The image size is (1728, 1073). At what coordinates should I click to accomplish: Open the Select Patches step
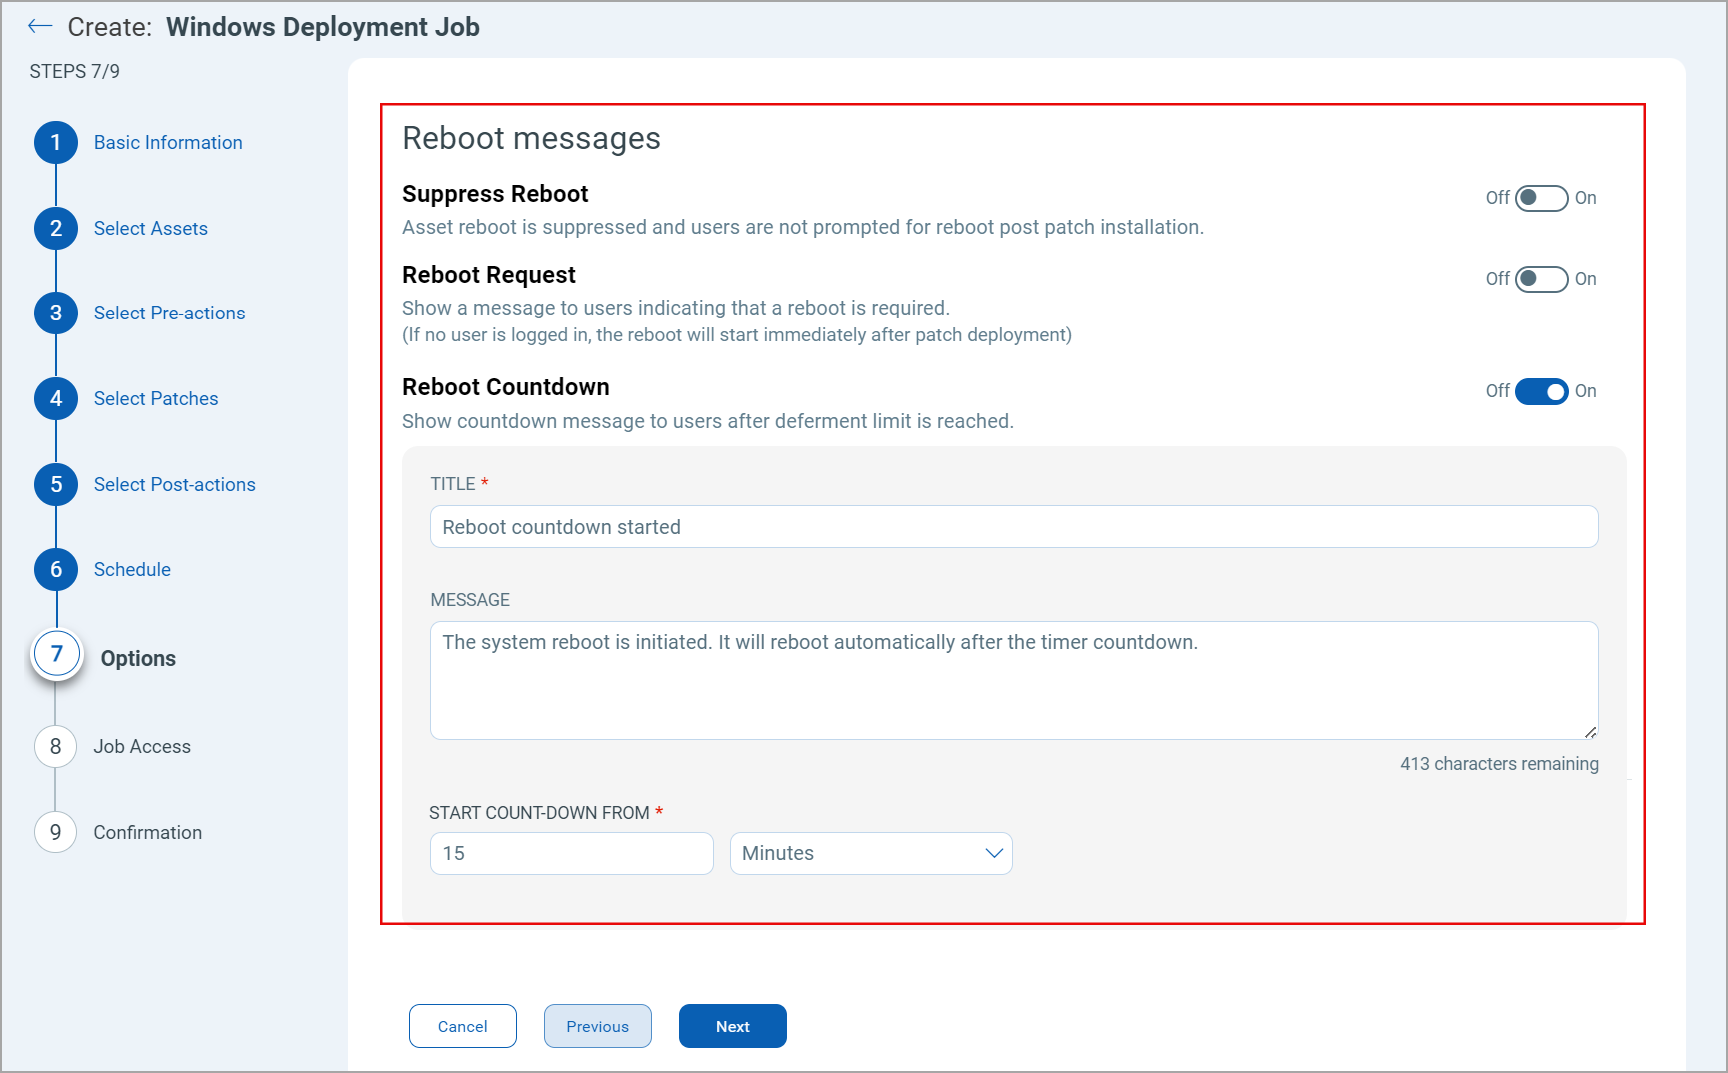point(156,399)
